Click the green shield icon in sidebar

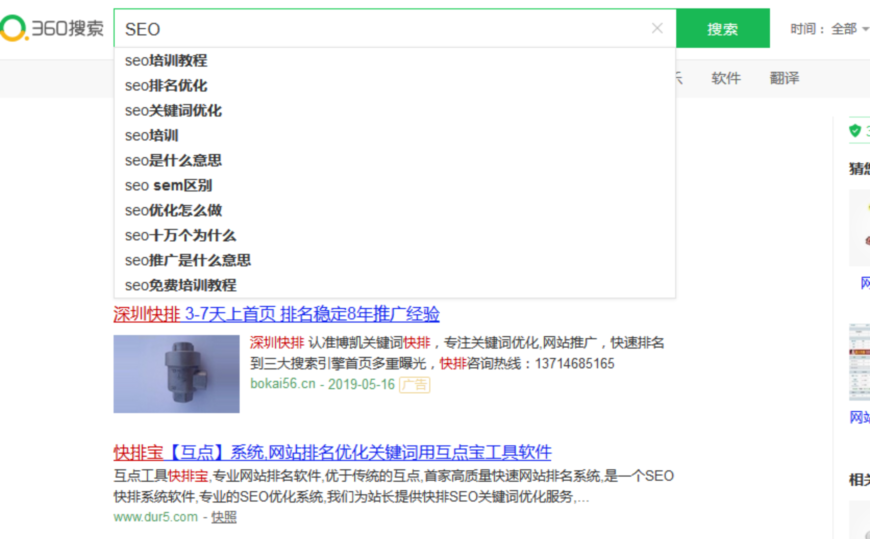(855, 130)
